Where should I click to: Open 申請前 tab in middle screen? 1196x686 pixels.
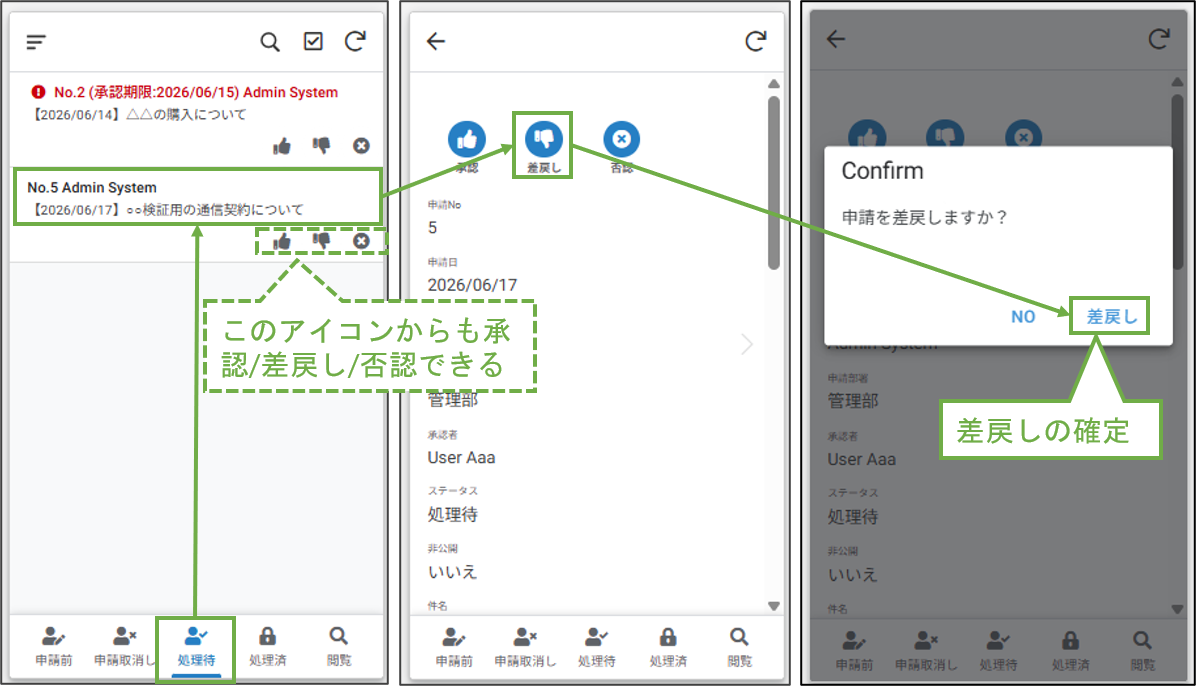[454, 647]
